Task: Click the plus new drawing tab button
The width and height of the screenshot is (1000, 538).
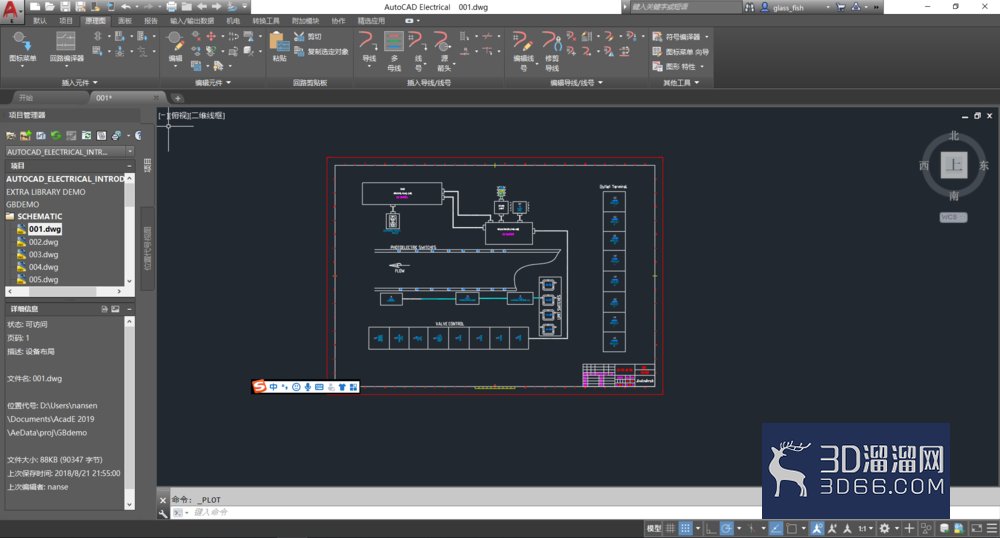Action: (x=178, y=98)
